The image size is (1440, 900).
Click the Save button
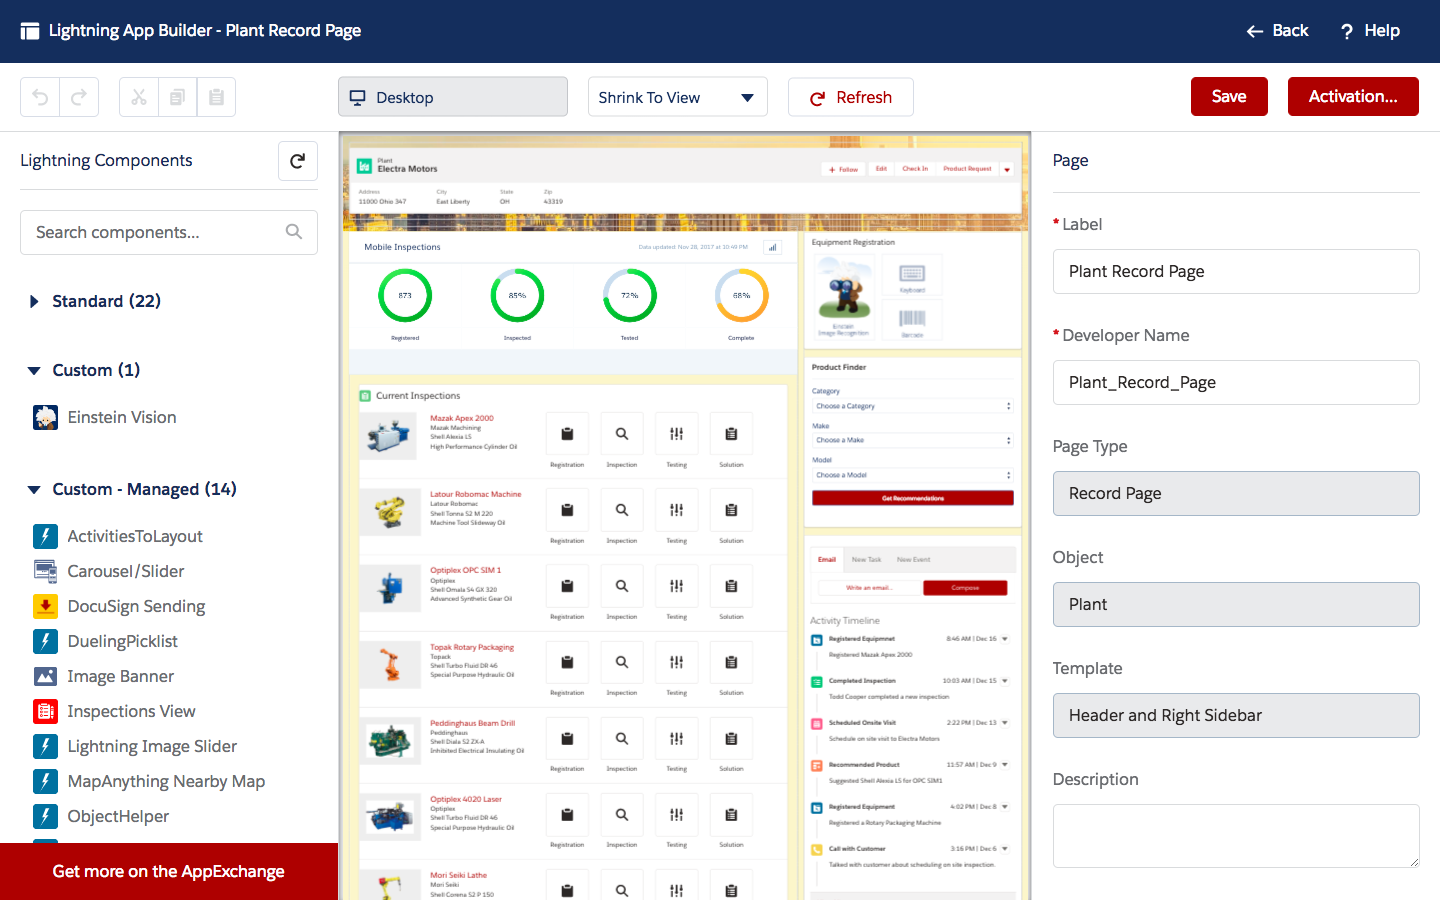pyautogui.click(x=1229, y=97)
